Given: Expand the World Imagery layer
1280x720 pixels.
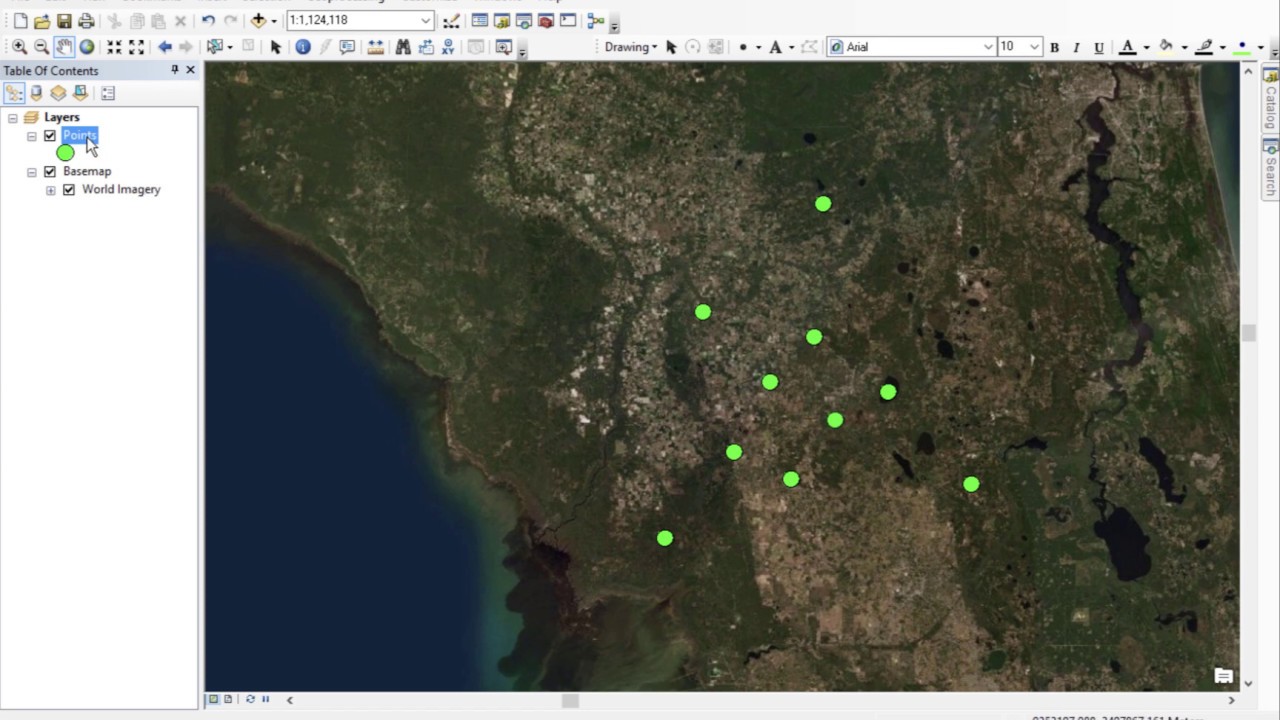Looking at the screenshot, I should point(51,190).
